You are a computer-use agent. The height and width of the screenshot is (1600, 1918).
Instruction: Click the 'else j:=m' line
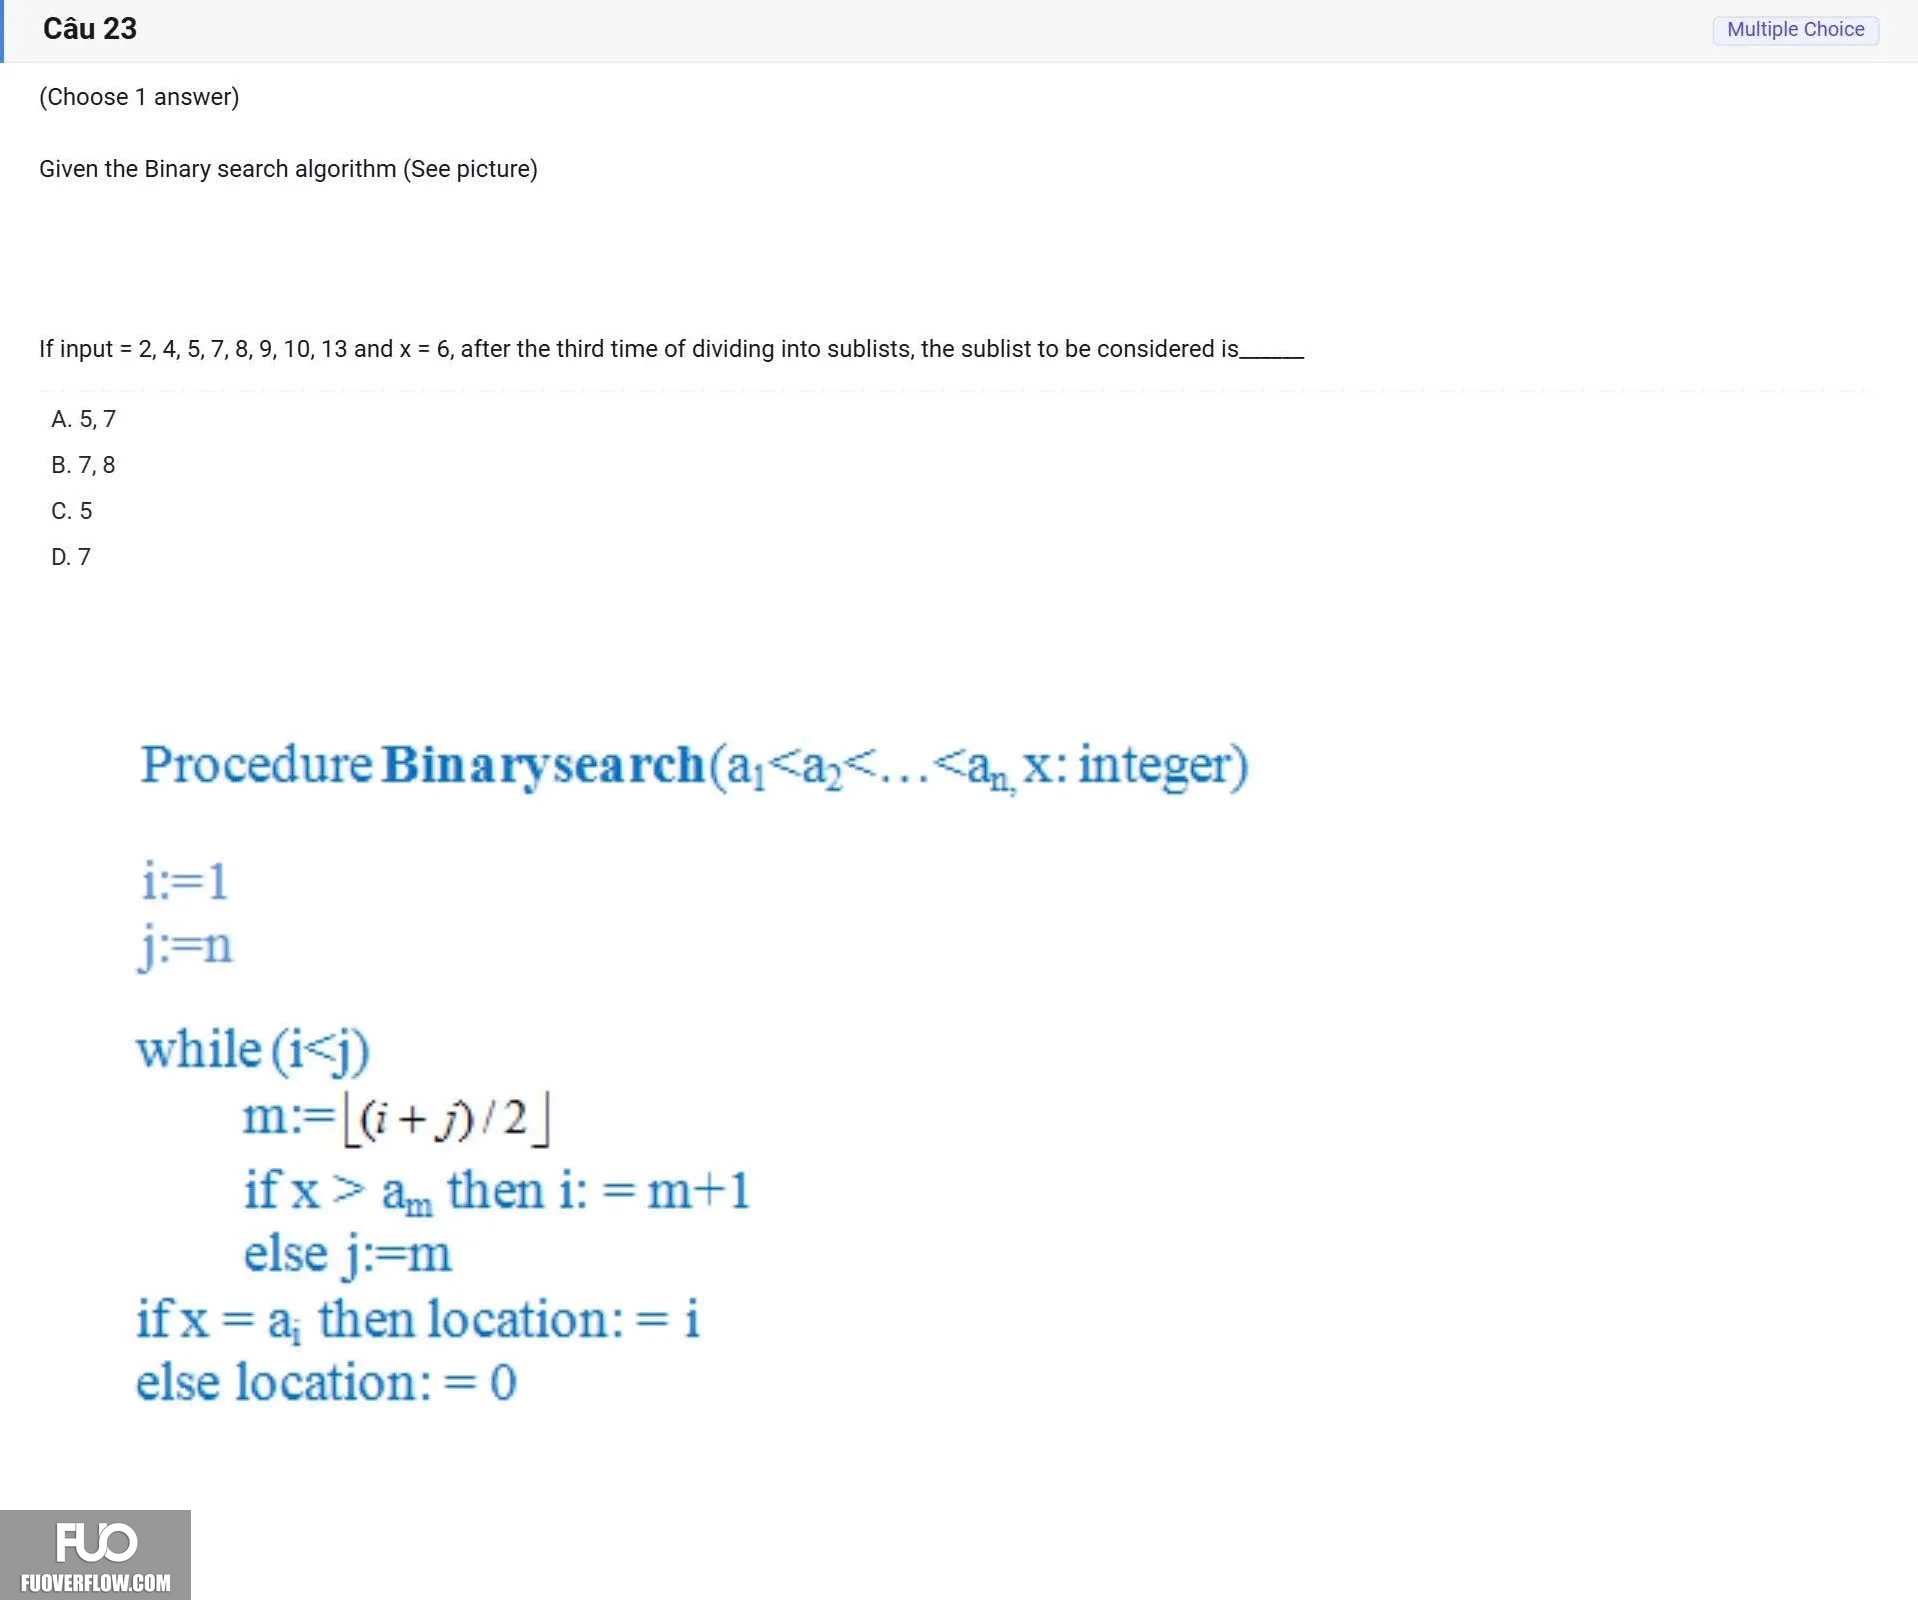point(348,1254)
